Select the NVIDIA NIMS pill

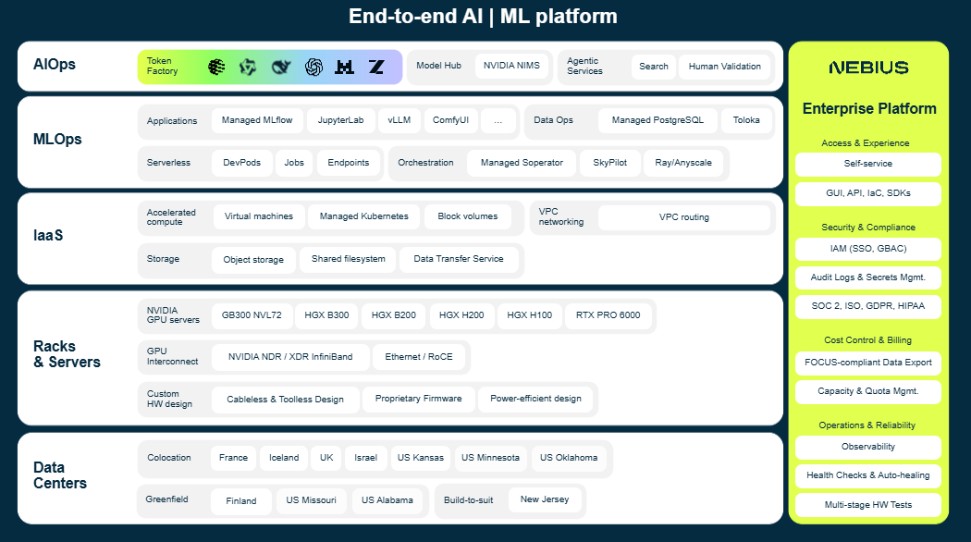pyautogui.click(x=512, y=66)
